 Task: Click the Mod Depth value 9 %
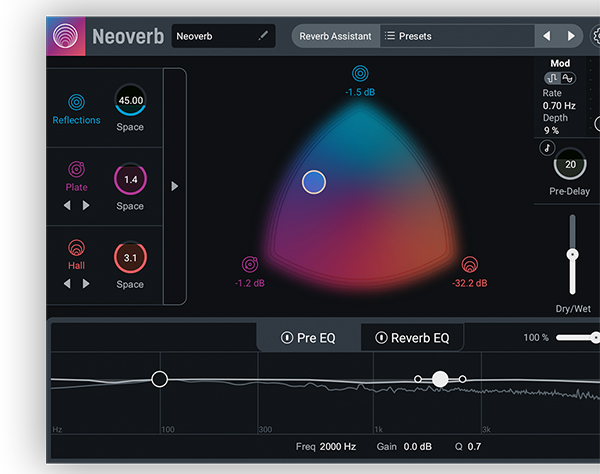551,130
